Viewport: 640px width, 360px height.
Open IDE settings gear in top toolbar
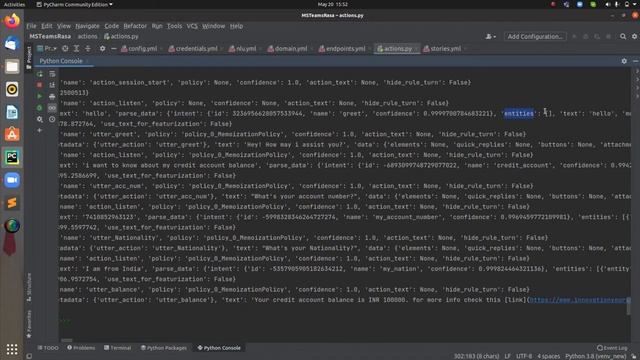tap(635, 37)
